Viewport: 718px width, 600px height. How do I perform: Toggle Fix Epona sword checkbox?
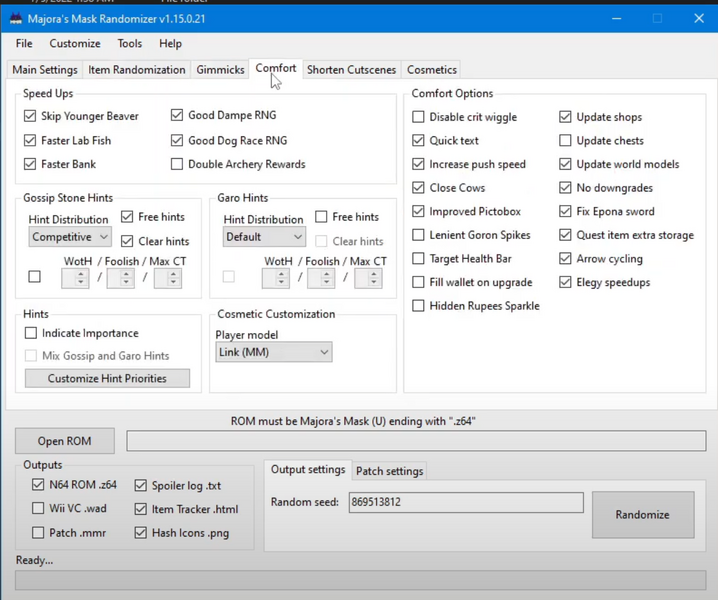(565, 211)
